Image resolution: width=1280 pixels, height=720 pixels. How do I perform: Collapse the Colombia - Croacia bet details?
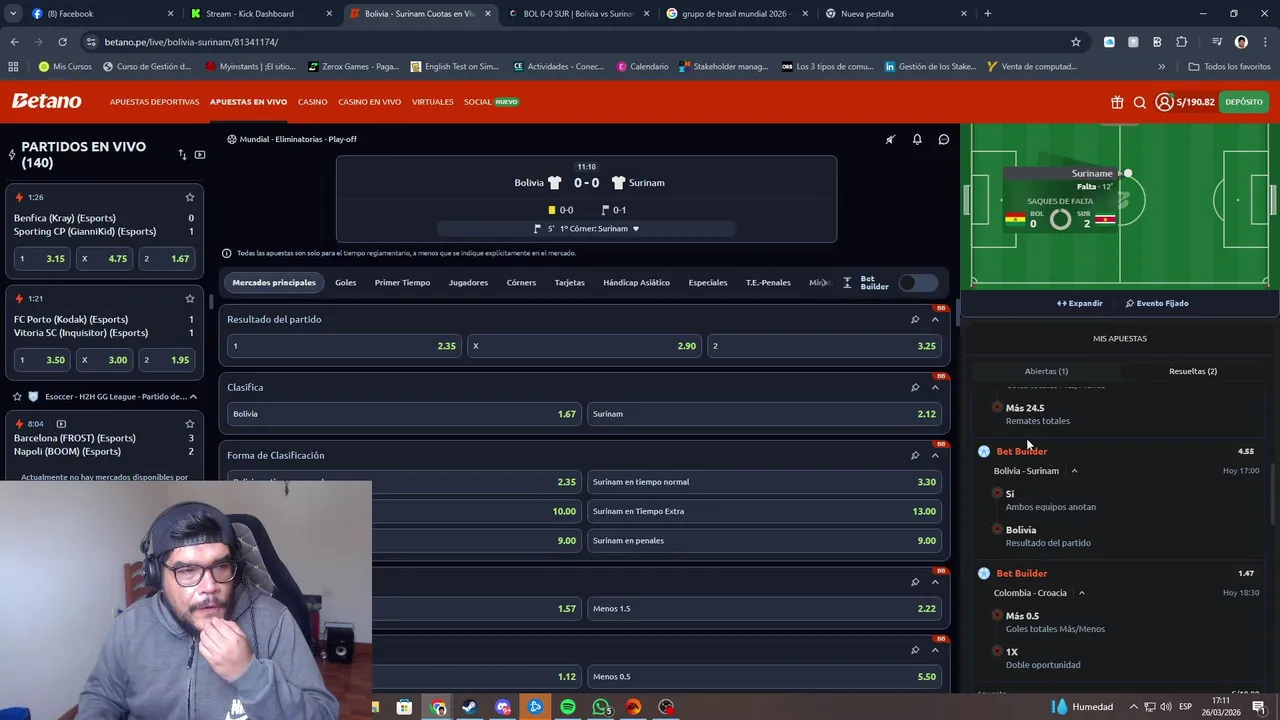click(1081, 593)
